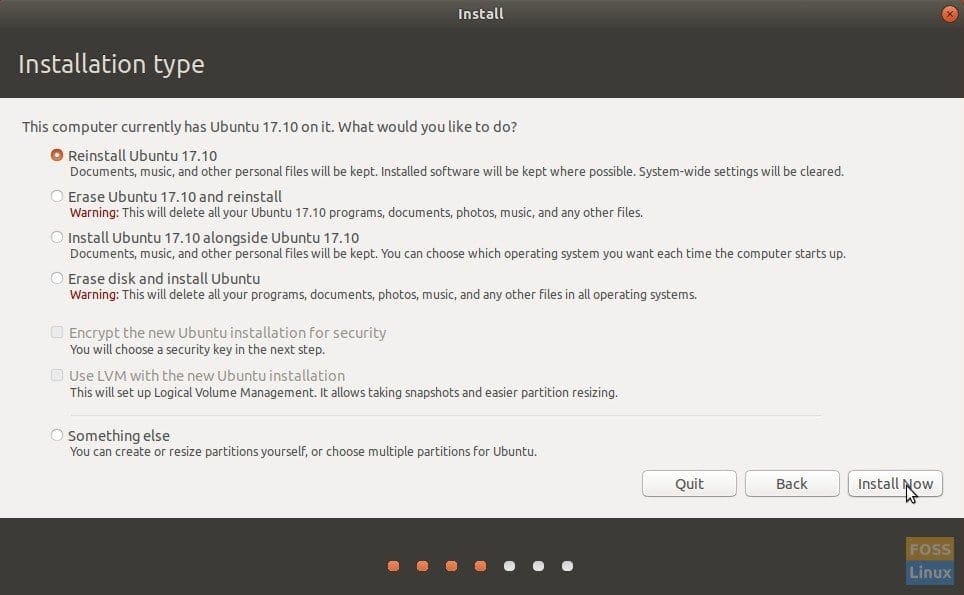Click Install Now to begin installation
This screenshot has width=964, height=595.
895,484
